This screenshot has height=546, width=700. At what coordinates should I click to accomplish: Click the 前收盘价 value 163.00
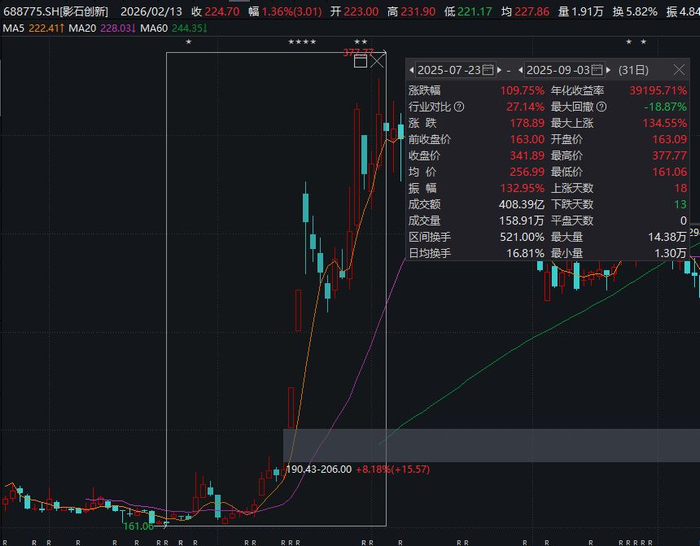click(x=527, y=139)
